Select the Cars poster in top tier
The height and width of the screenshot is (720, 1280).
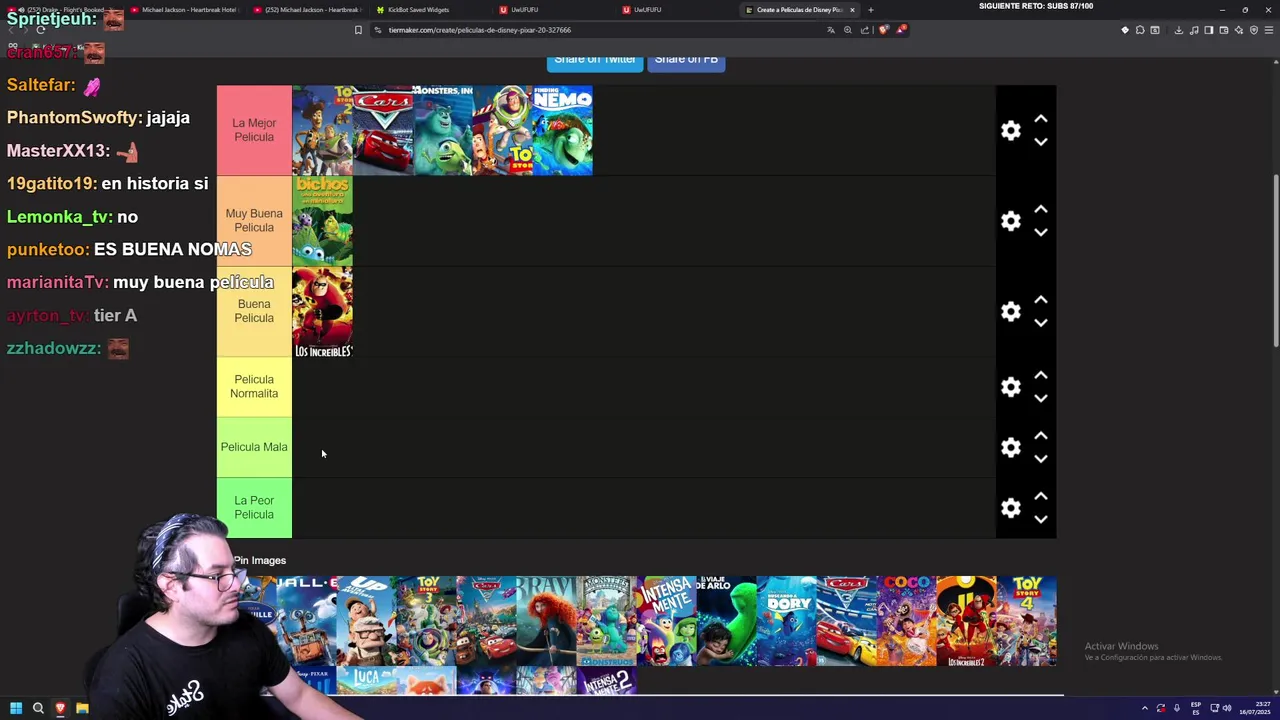pyautogui.click(x=382, y=131)
